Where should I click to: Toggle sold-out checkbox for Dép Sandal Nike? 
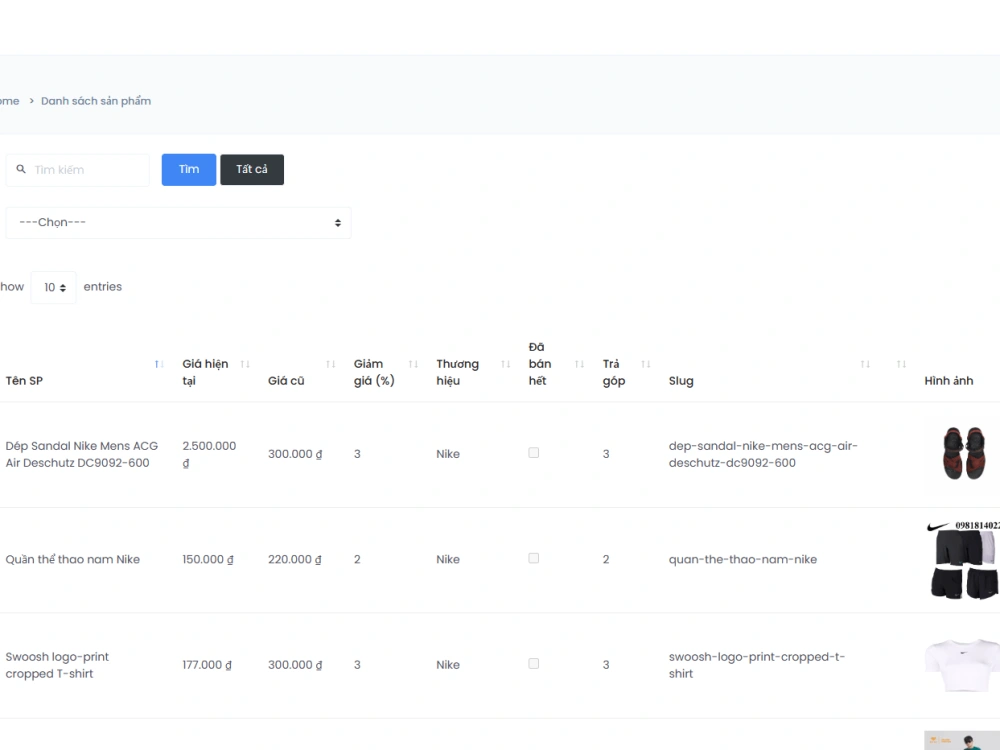click(534, 453)
